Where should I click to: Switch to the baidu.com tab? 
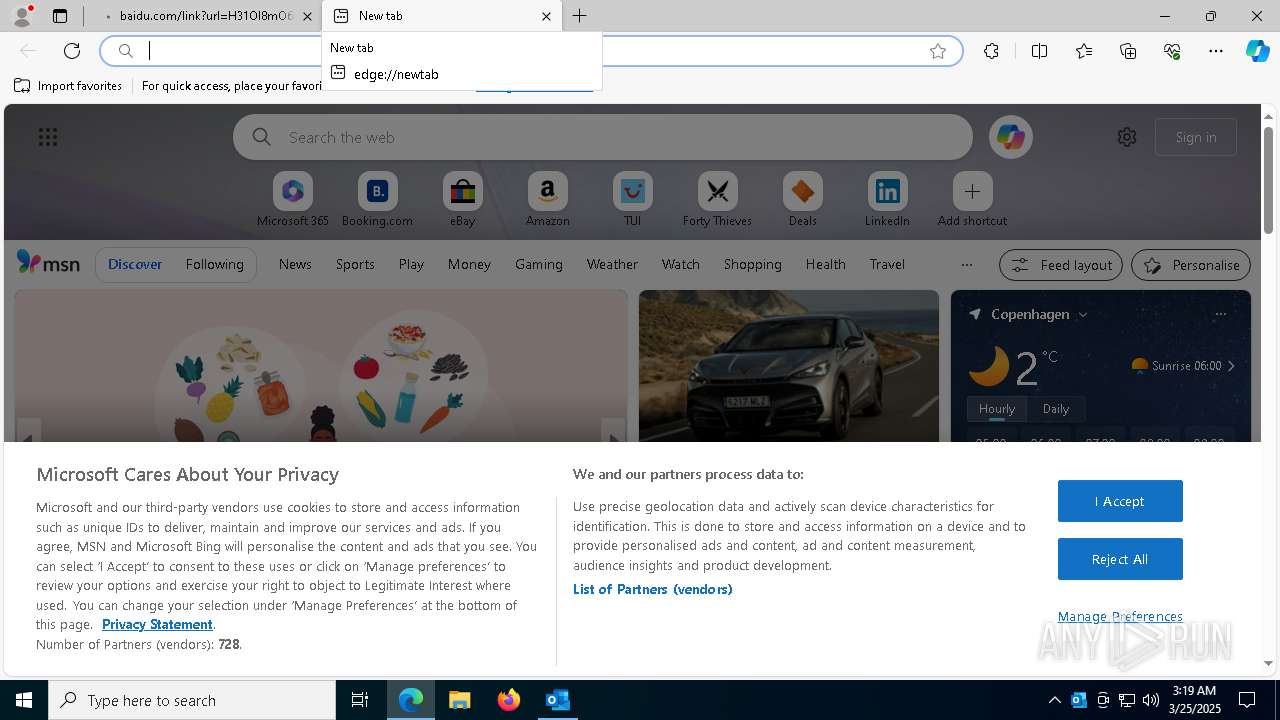tap(201, 16)
